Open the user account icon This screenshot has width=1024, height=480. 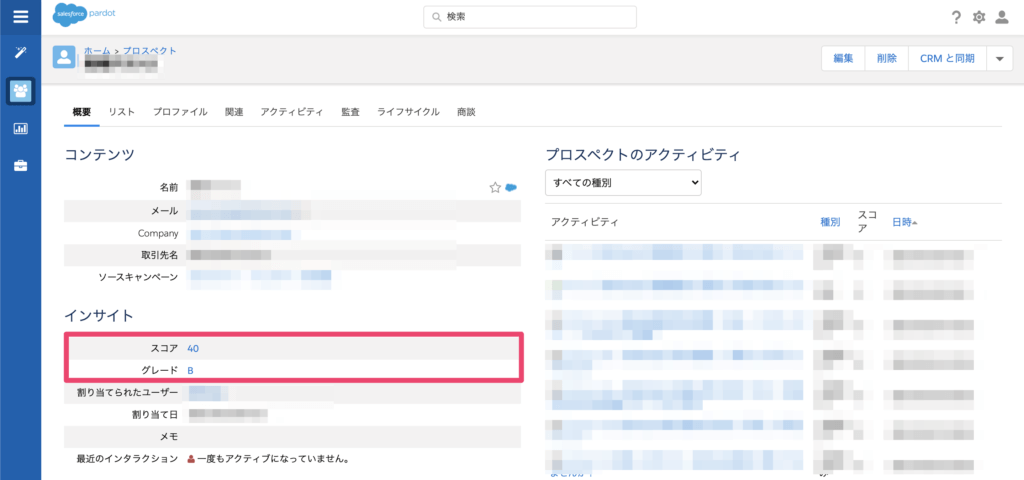click(1001, 18)
